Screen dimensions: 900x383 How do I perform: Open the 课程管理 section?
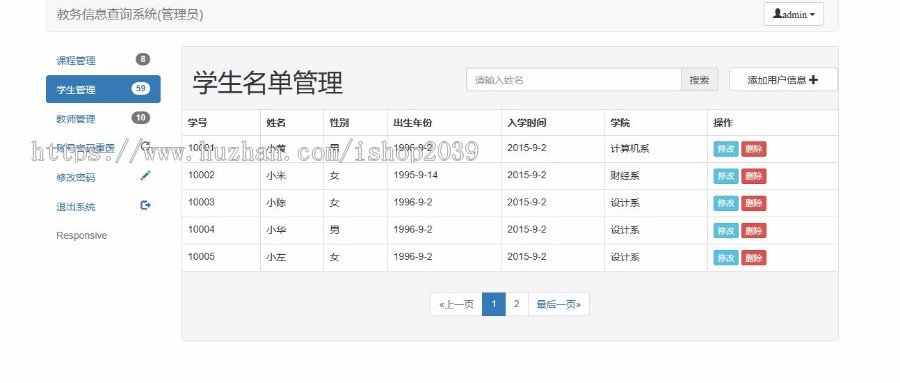tap(103, 60)
